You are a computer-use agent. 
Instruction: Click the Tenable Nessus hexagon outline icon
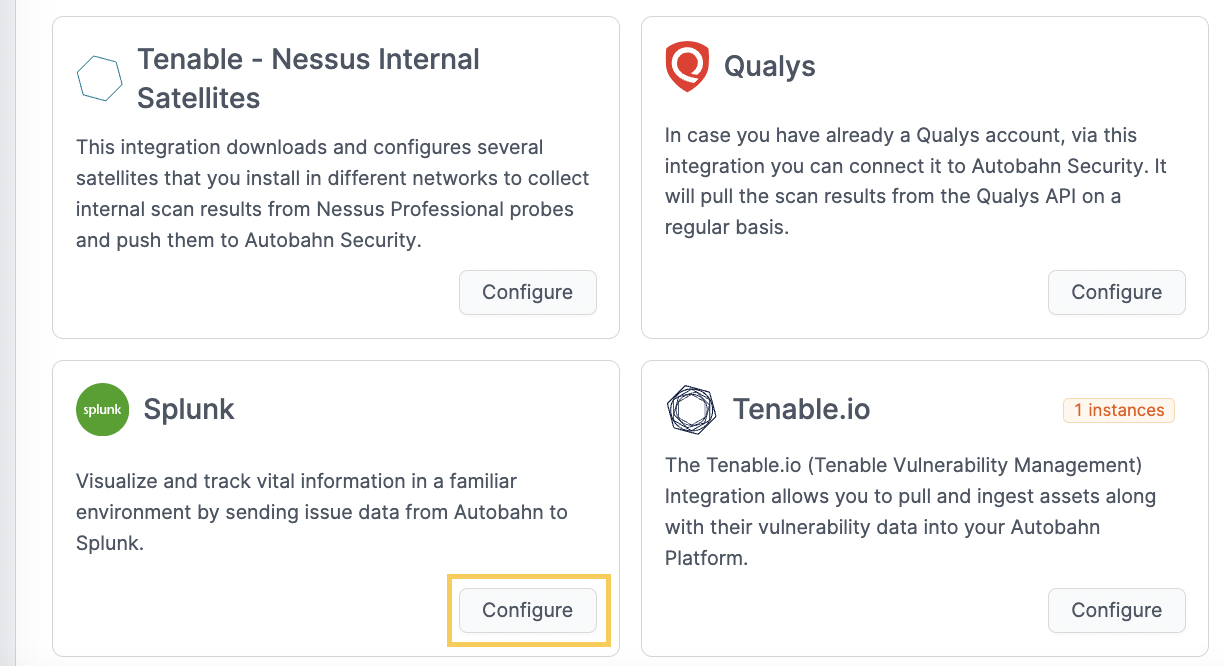pyautogui.click(x=100, y=78)
